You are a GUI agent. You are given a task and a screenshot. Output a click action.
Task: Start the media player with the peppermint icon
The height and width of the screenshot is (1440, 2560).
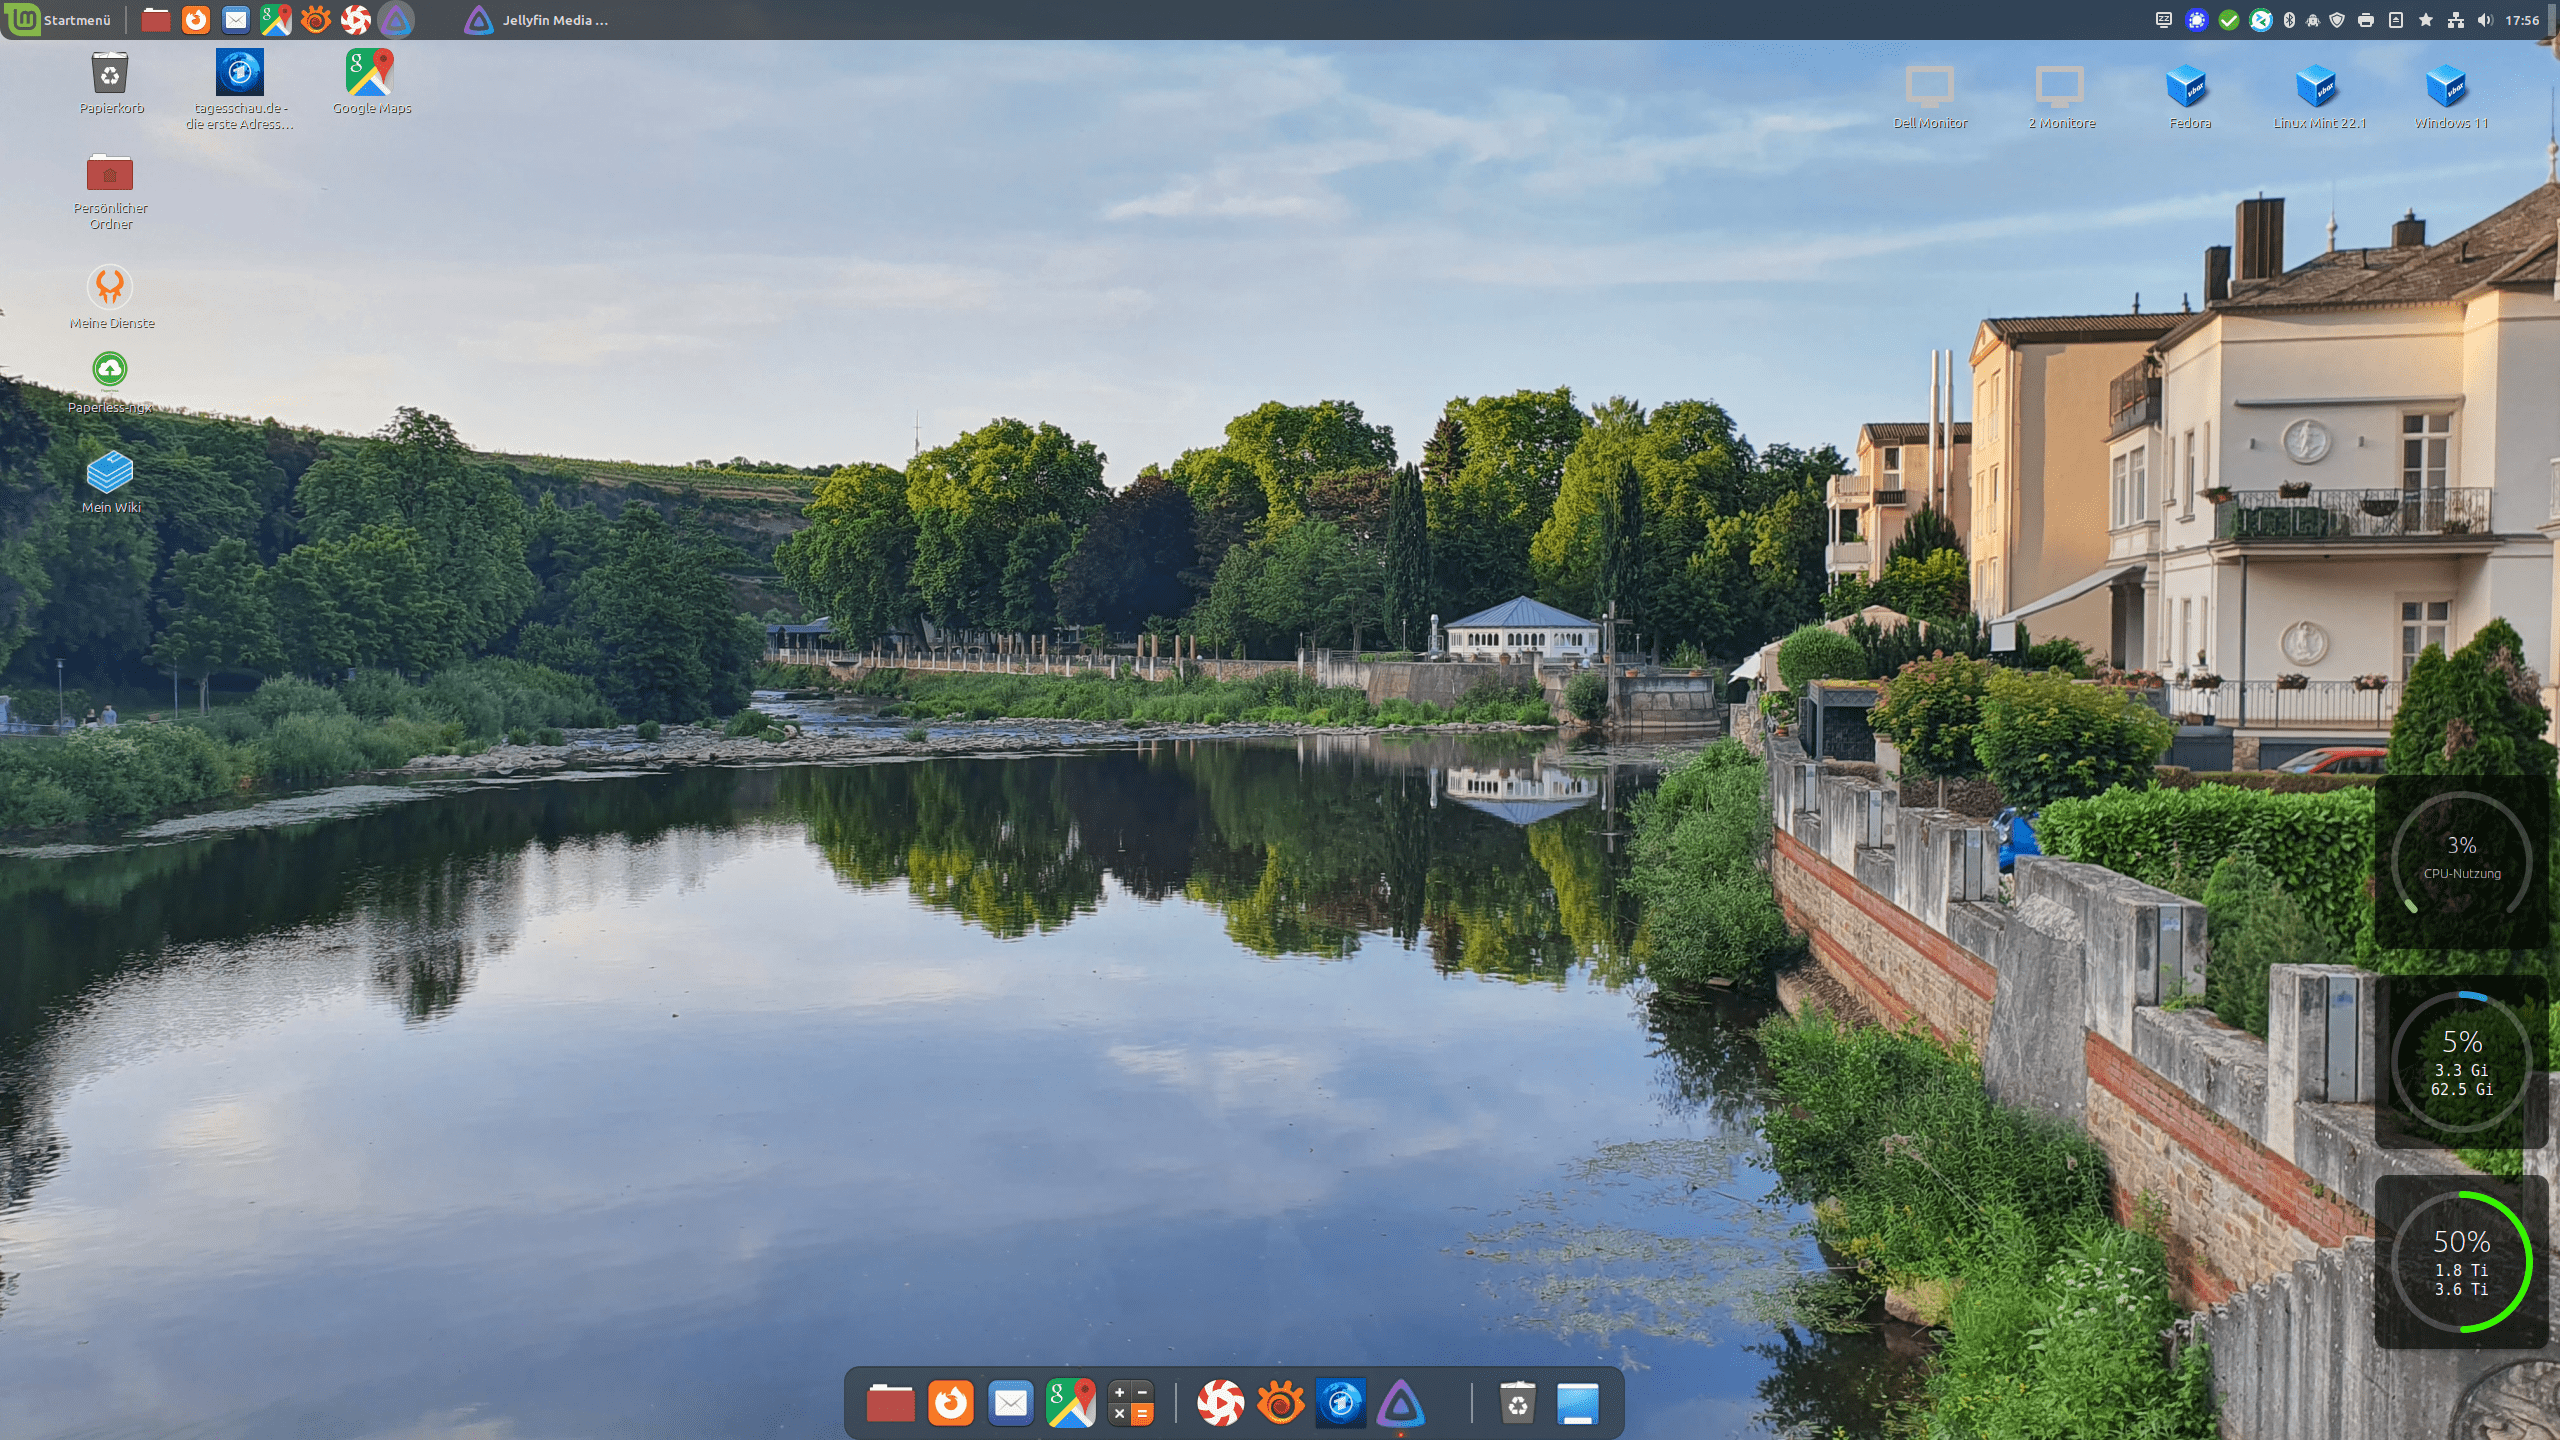[1222, 1403]
